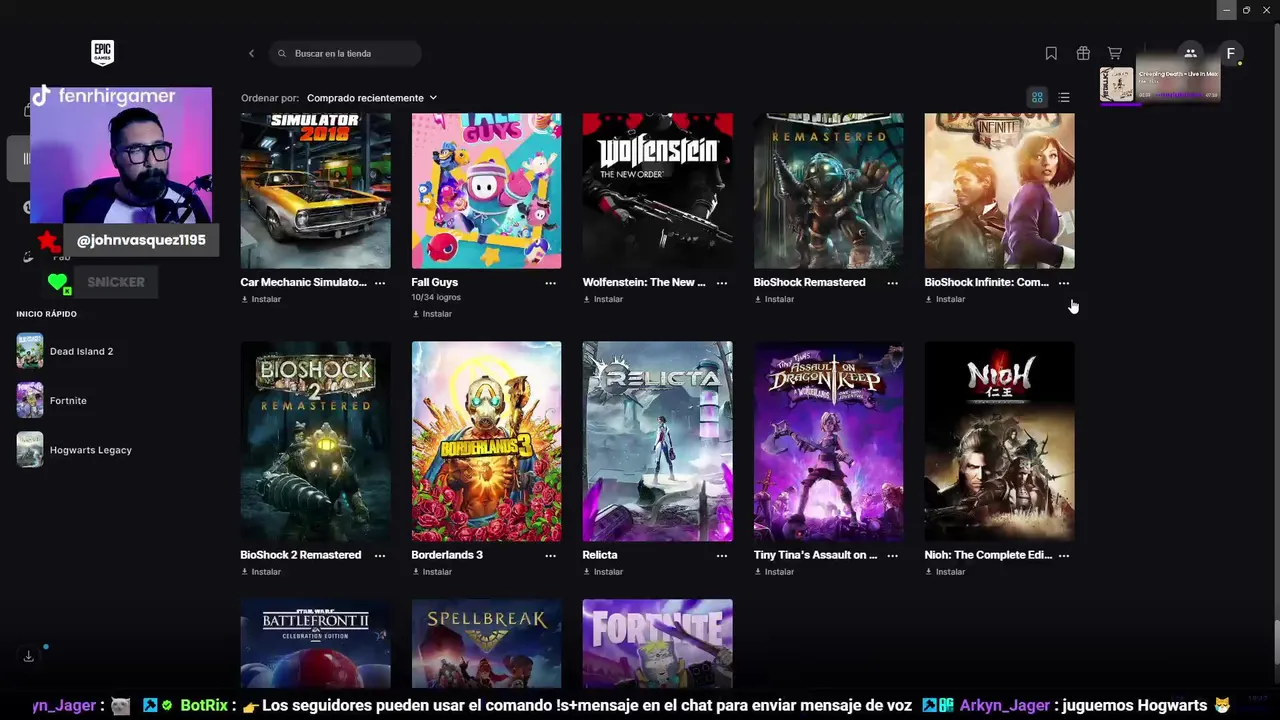Open options menu for BioShock 2 Remastered

pos(379,555)
